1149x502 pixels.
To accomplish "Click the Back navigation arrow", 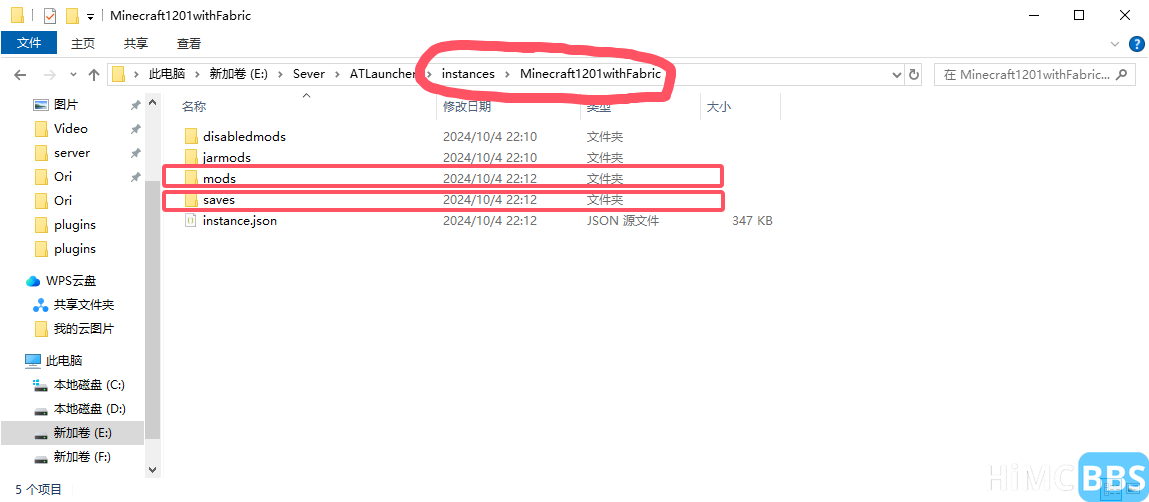I will [x=21, y=75].
